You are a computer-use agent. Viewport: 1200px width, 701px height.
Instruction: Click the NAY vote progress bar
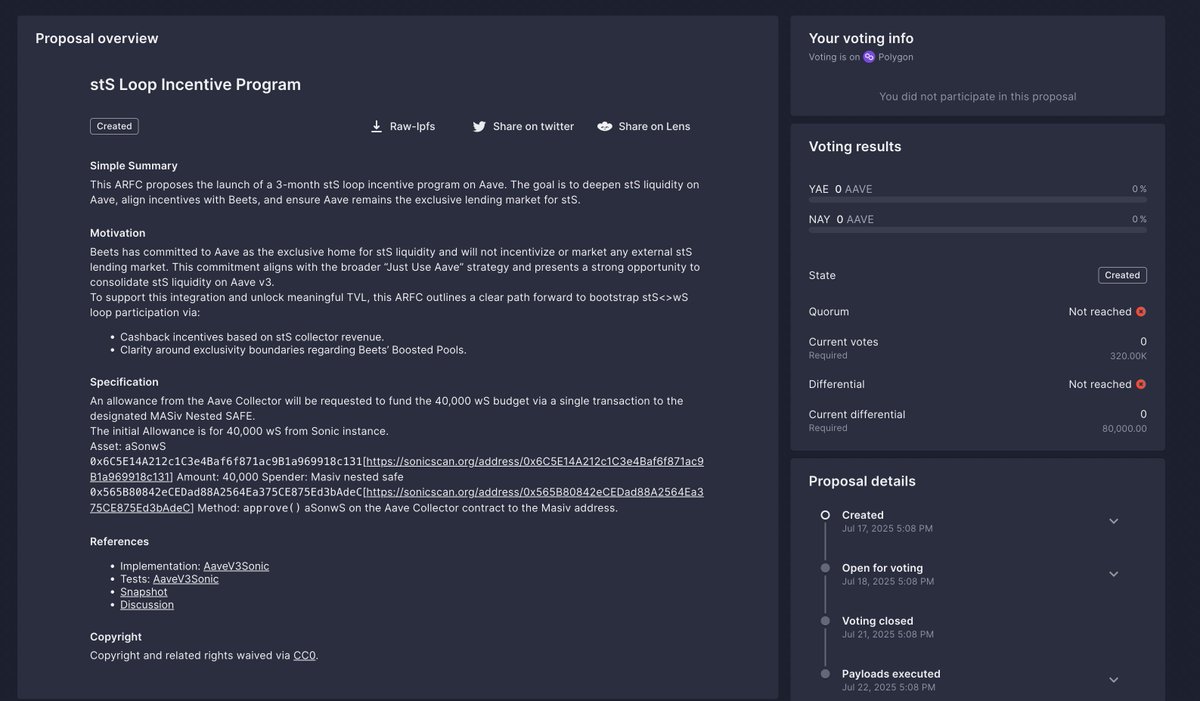tap(977, 230)
